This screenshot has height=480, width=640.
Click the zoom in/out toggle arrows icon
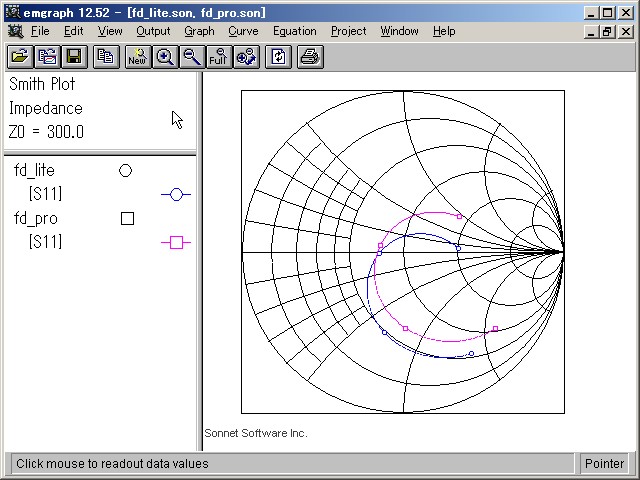click(x=246, y=57)
